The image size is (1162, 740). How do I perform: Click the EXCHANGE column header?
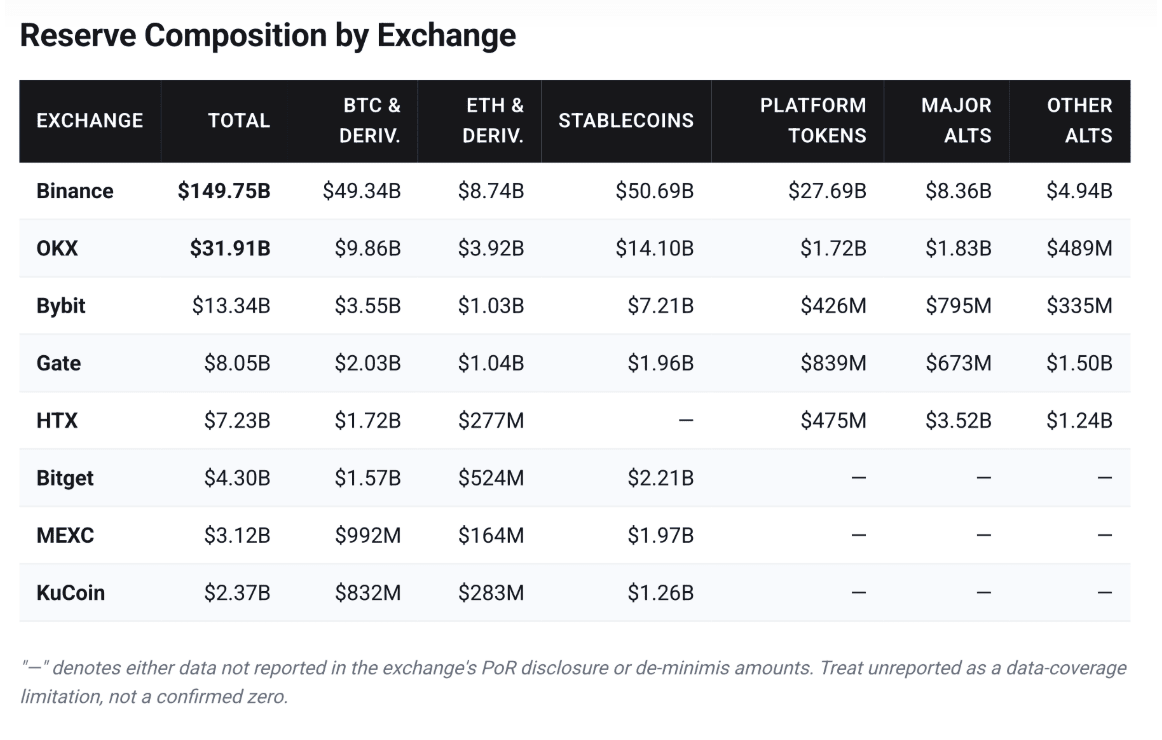(90, 121)
